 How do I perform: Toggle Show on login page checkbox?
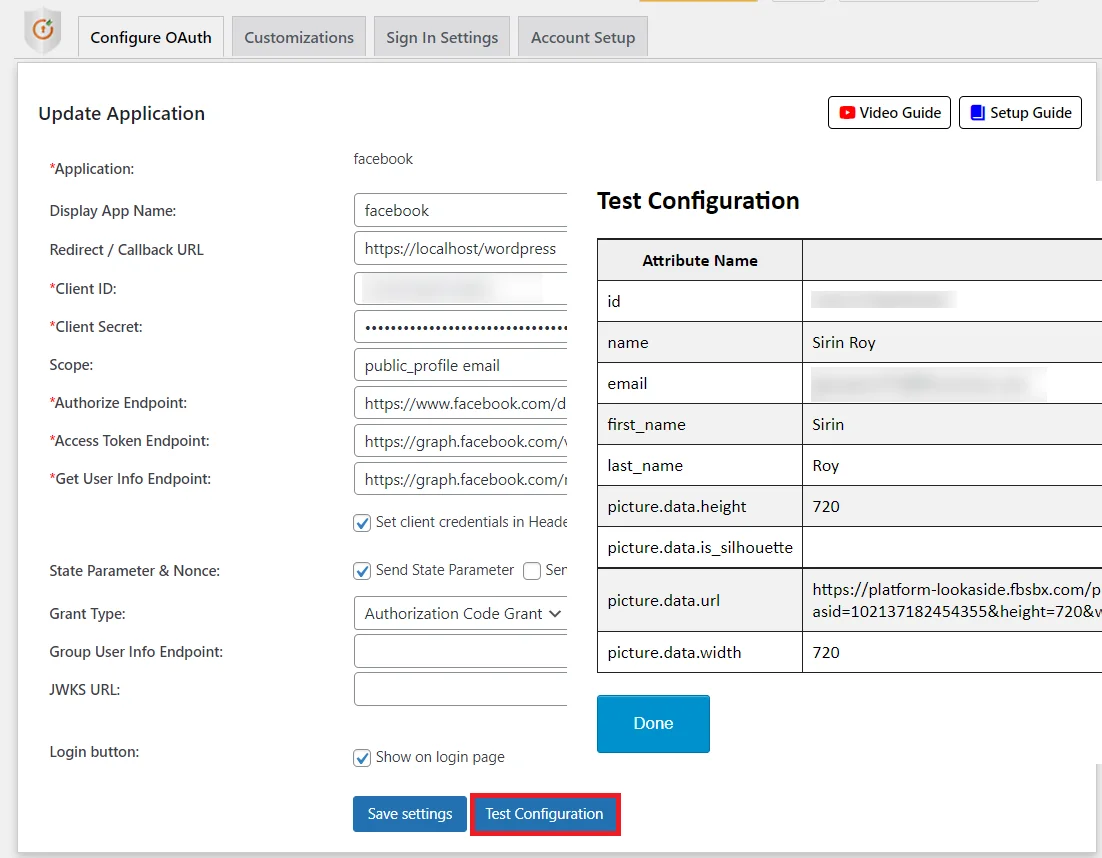[x=362, y=758]
